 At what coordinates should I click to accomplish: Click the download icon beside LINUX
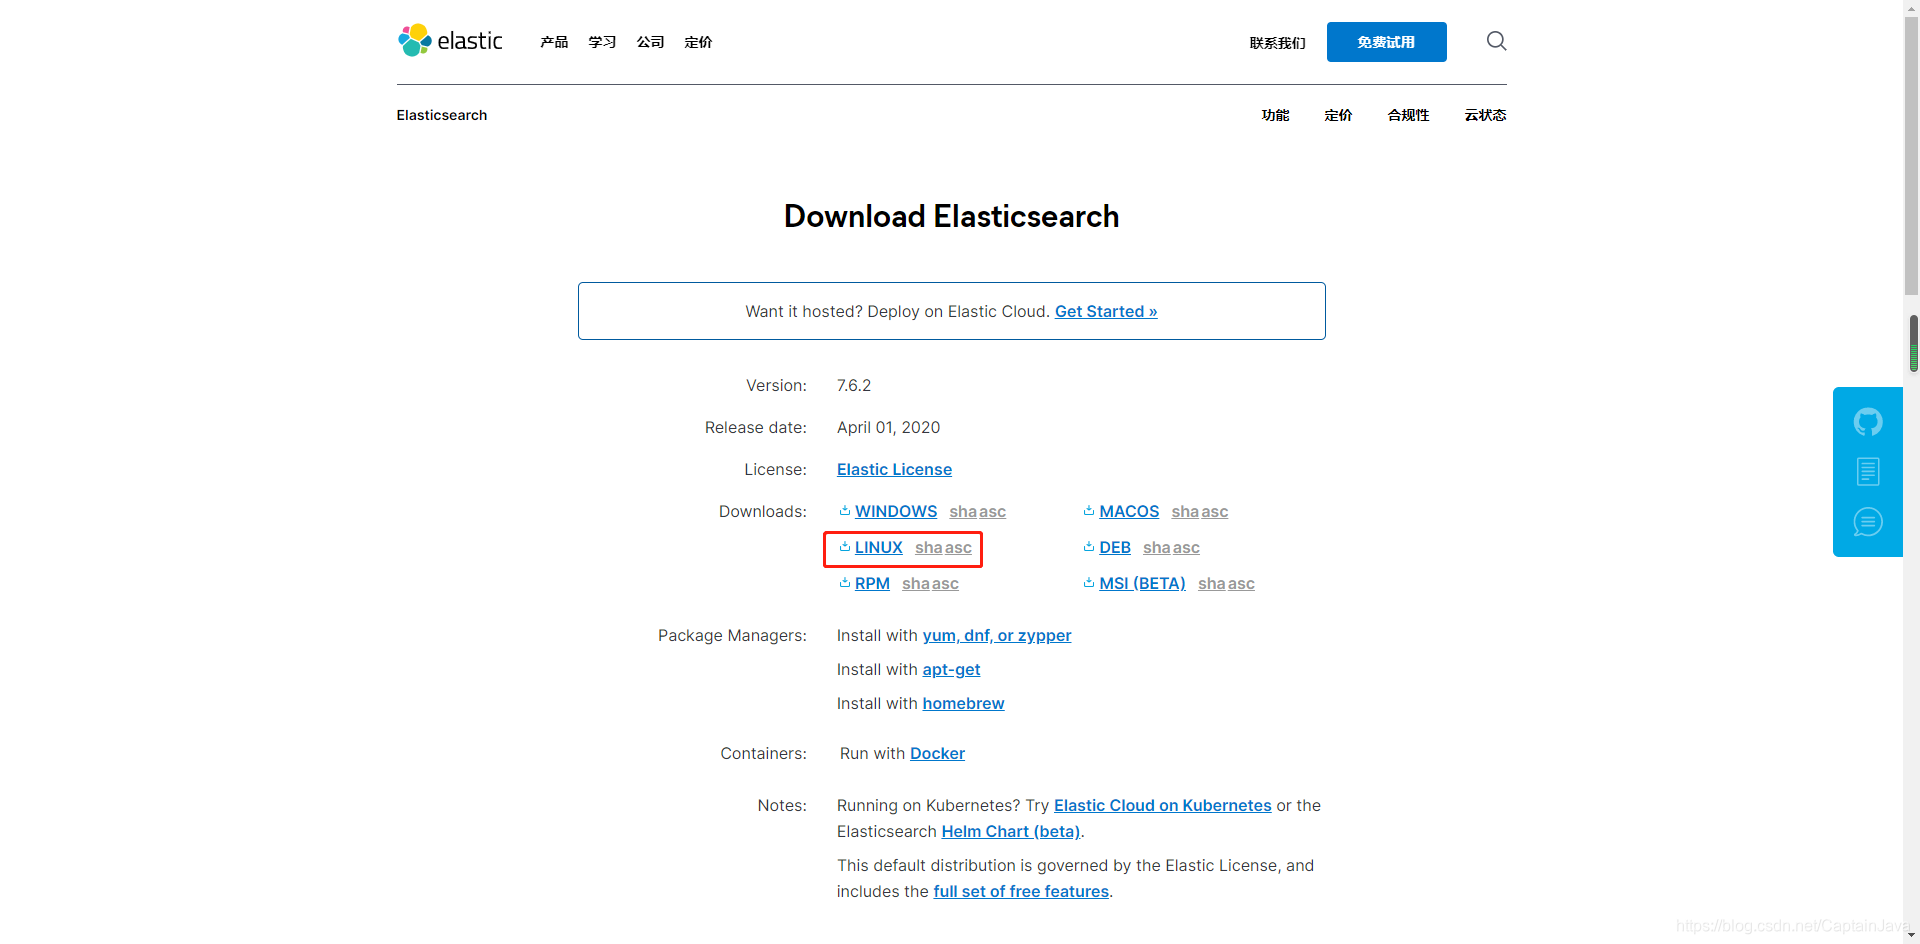point(845,547)
